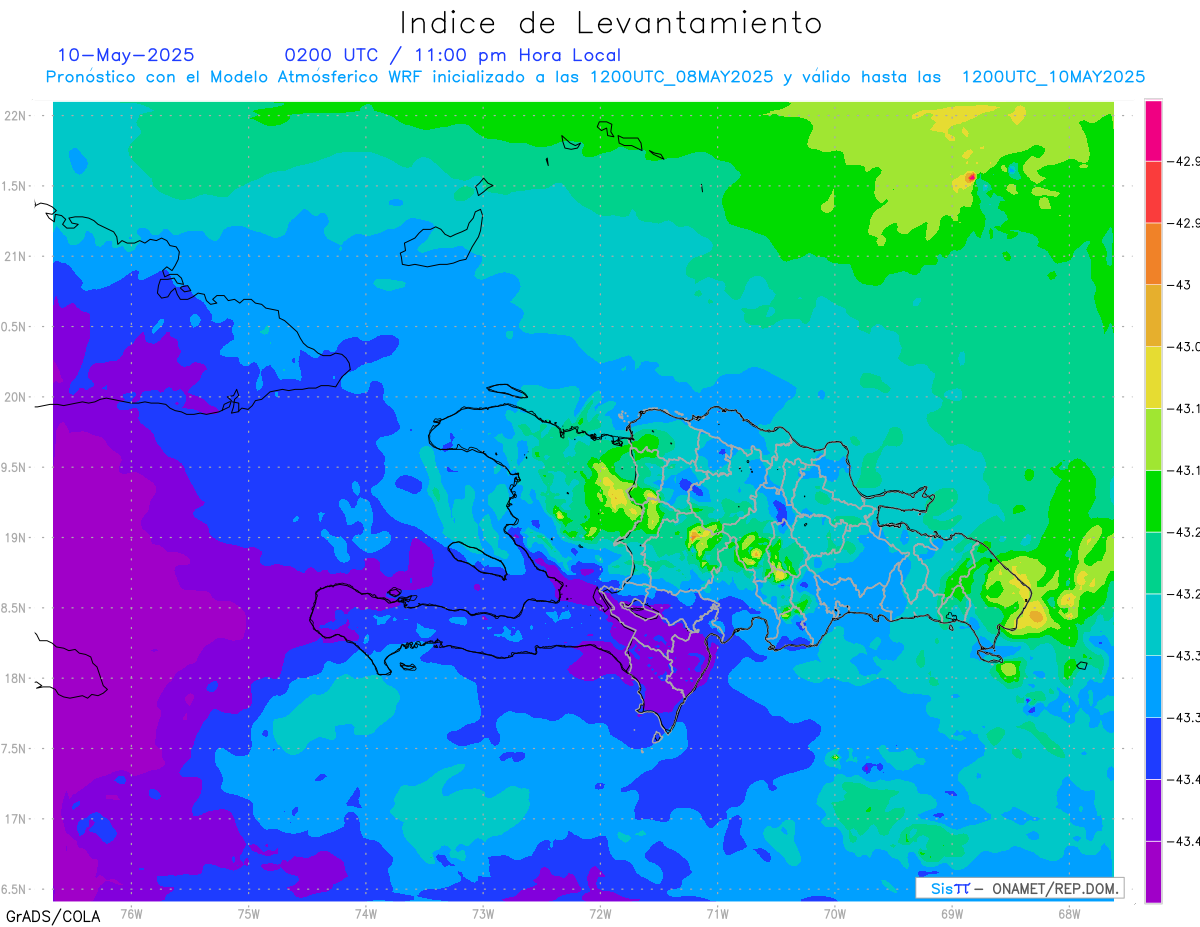
Task: Select the royal blue swatch on the color bar
Action: coord(1153,748)
